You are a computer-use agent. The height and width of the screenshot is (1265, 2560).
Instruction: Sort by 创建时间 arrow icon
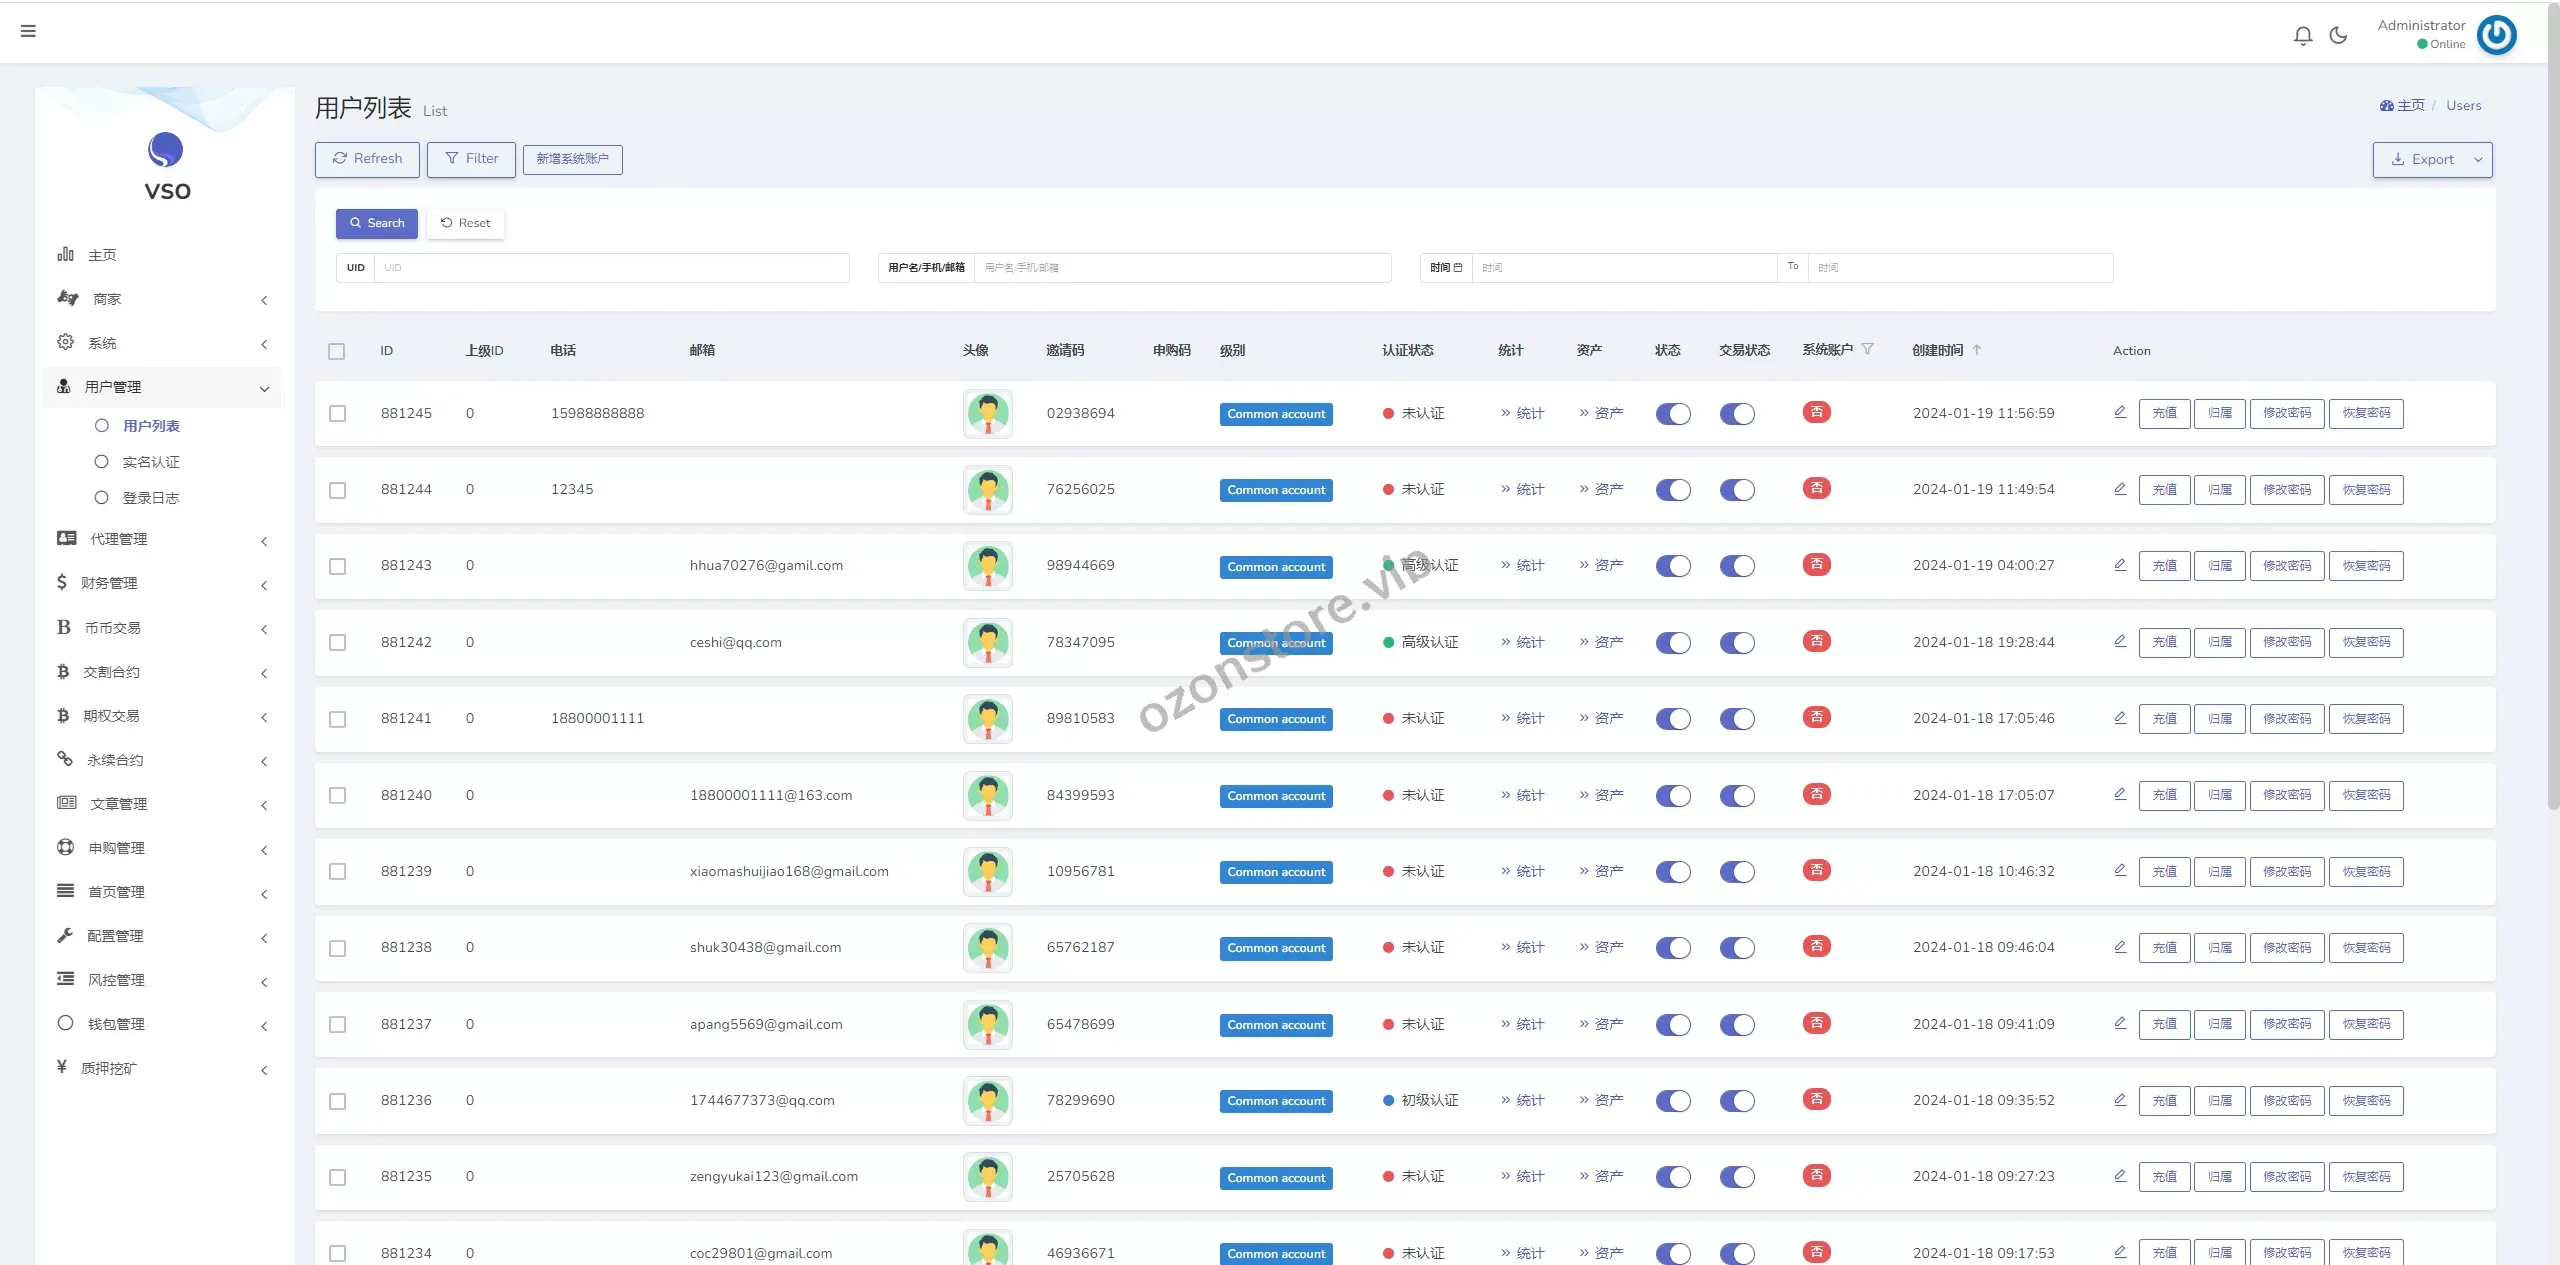[x=1977, y=350]
